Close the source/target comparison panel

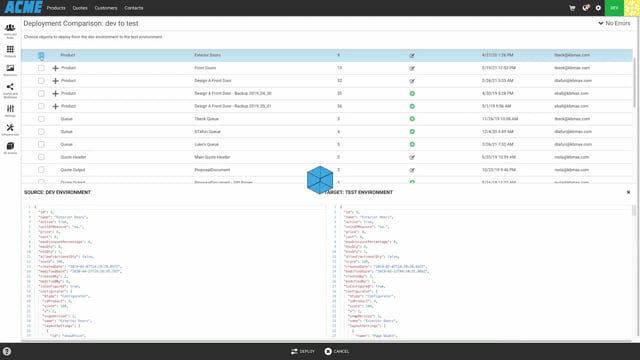tap(628, 192)
